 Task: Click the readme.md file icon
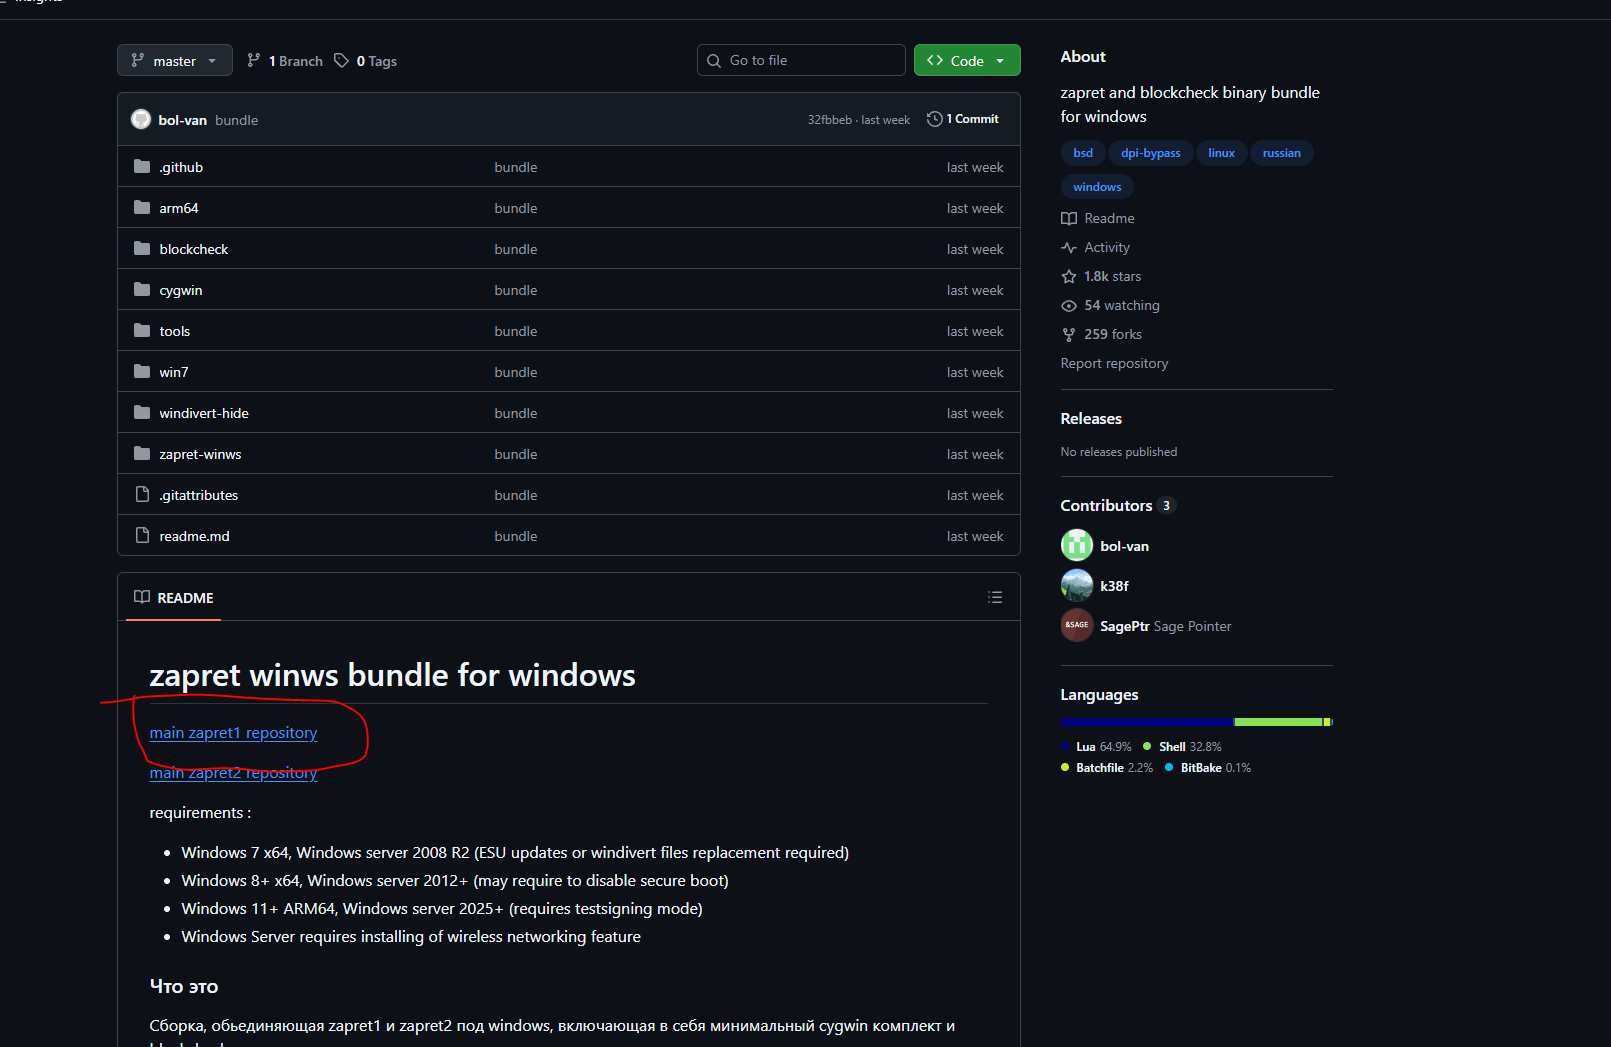142,536
